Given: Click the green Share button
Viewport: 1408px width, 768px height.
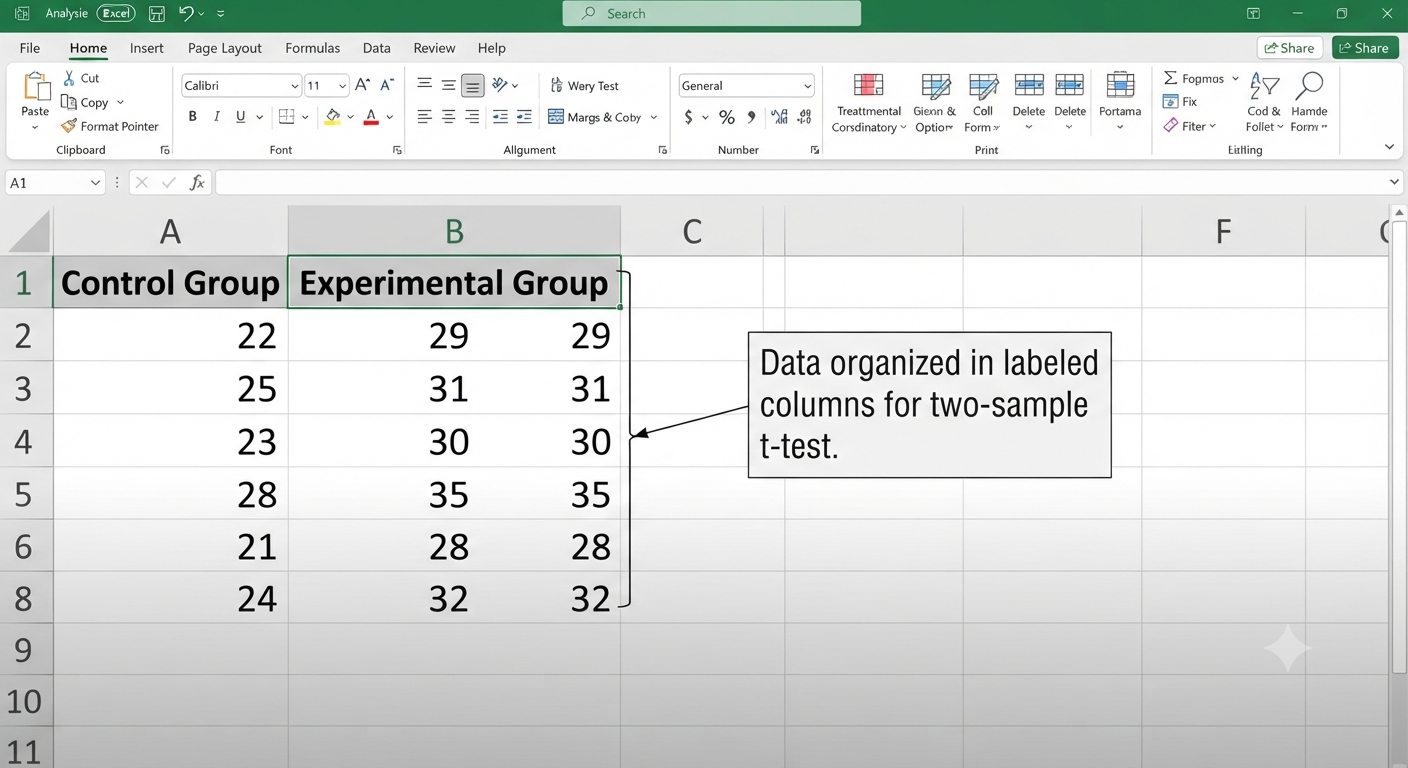Looking at the screenshot, I should point(1365,48).
